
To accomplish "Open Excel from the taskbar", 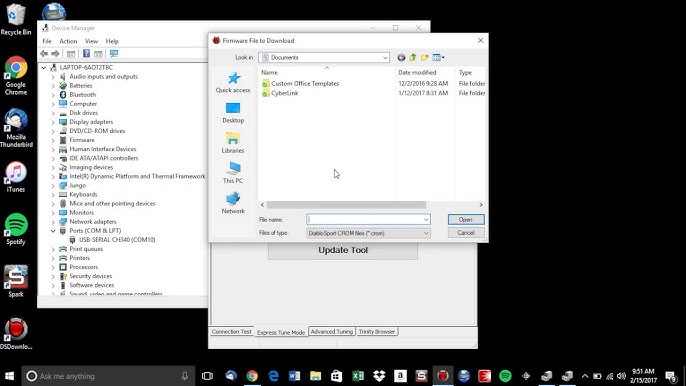I will pyautogui.click(x=358, y=376).
